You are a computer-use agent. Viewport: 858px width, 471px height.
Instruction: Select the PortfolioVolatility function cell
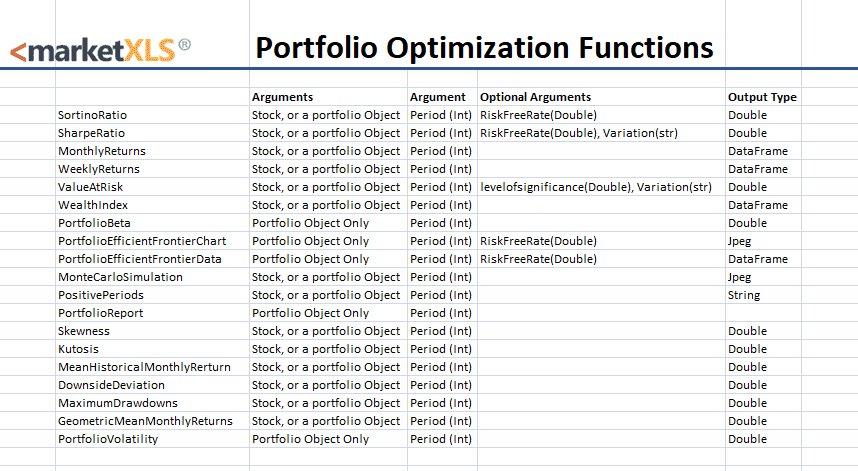(x=108, y=439)
